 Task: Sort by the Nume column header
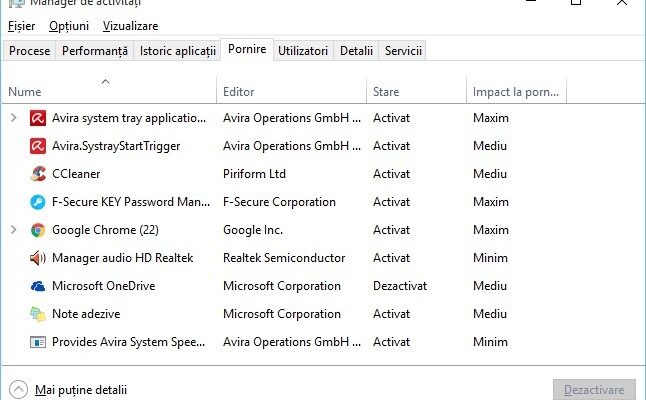pos(25,92)
